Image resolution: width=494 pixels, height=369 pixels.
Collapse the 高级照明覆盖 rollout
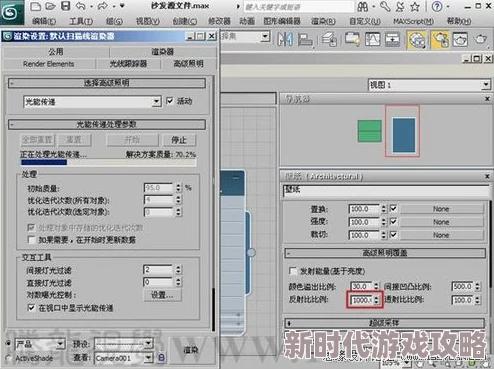pos(385,253)
